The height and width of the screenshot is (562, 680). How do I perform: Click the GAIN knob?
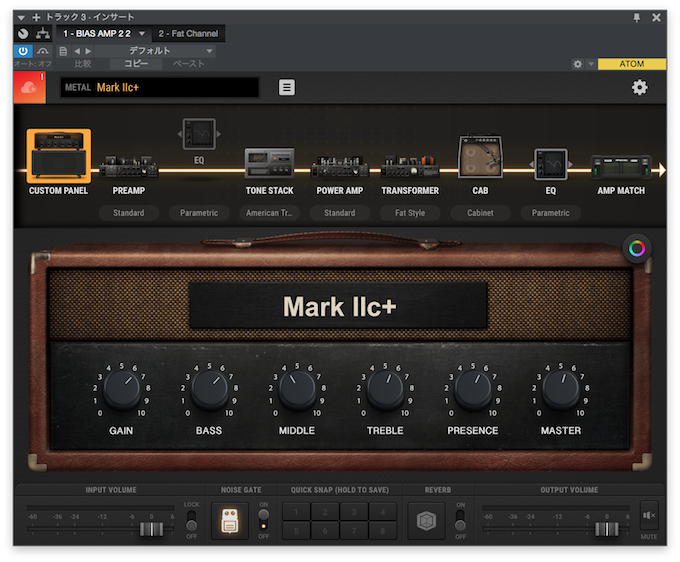(x=122, y=389)
